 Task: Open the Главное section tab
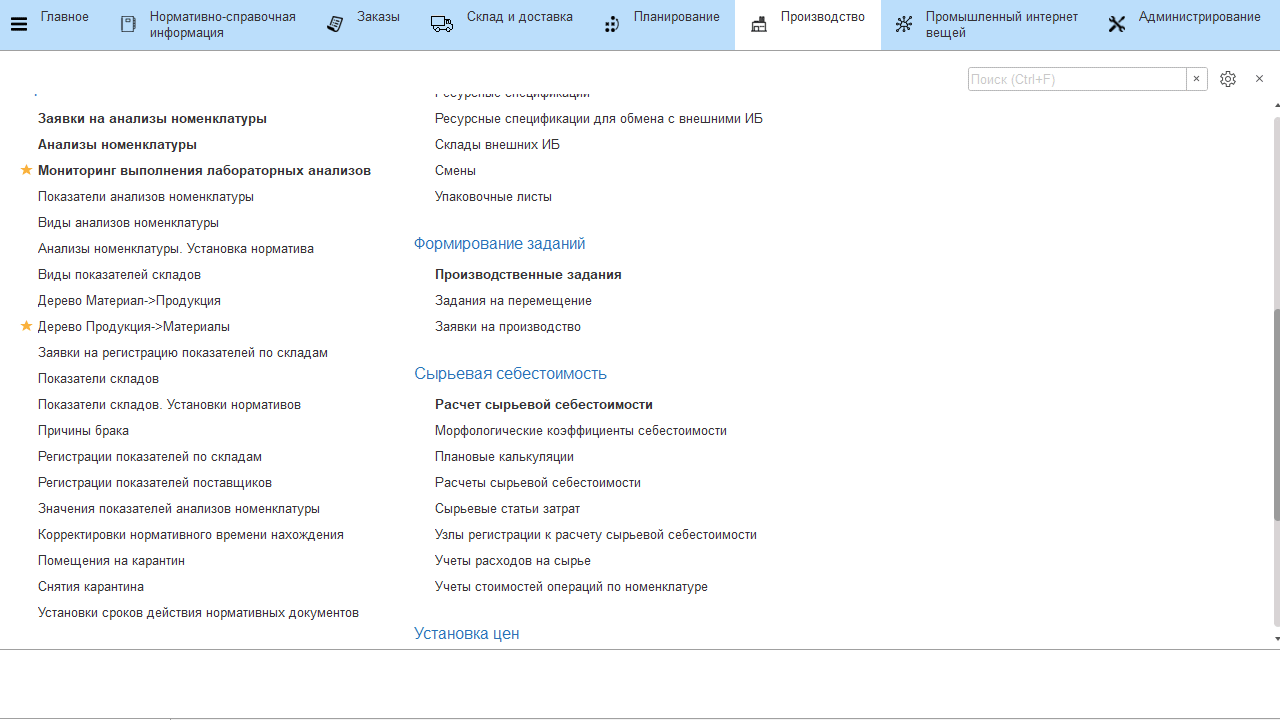tap(64, 17)
